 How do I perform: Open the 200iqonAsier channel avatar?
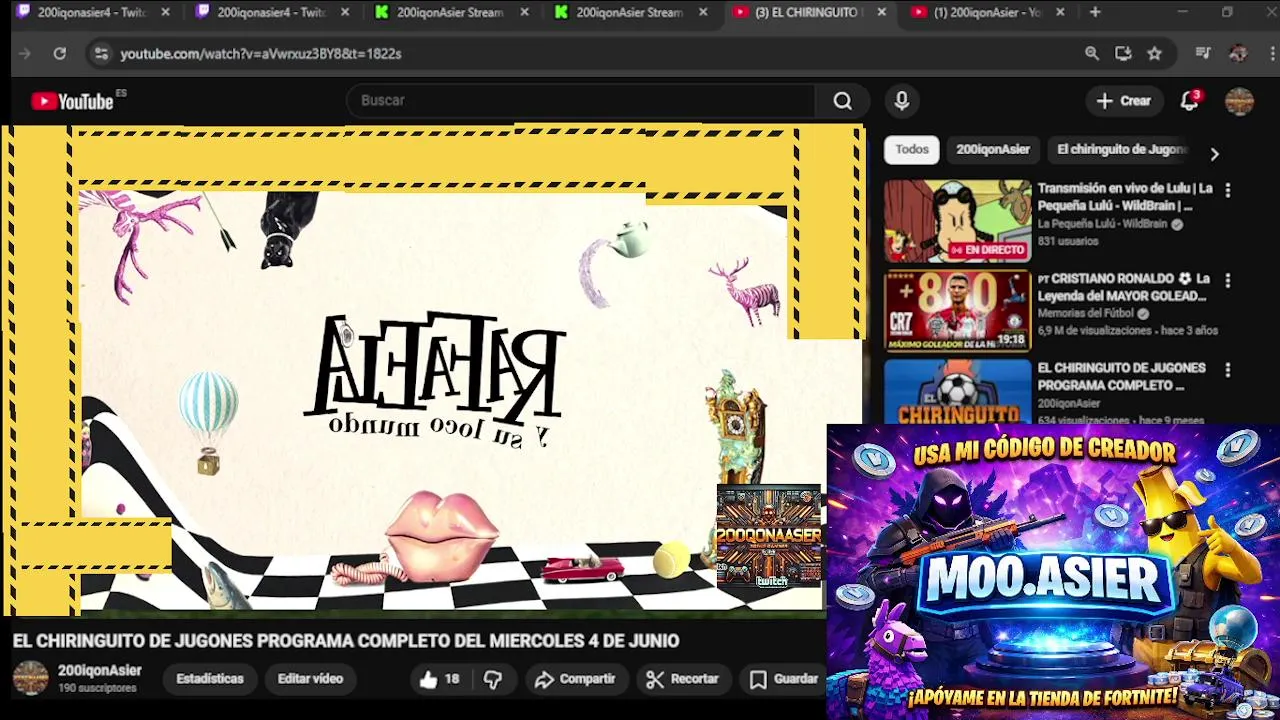[30, 678]
